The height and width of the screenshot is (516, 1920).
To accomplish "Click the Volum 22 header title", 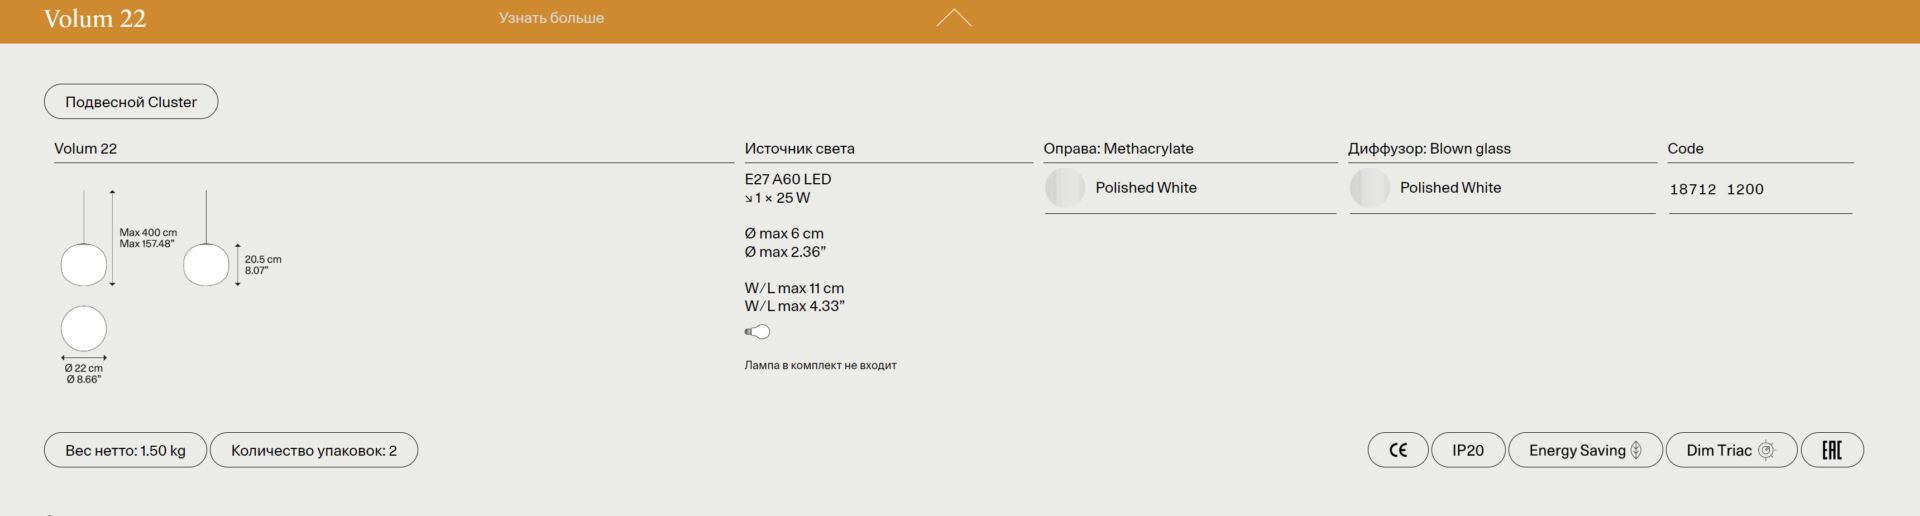I will click(x=95, y=19).
